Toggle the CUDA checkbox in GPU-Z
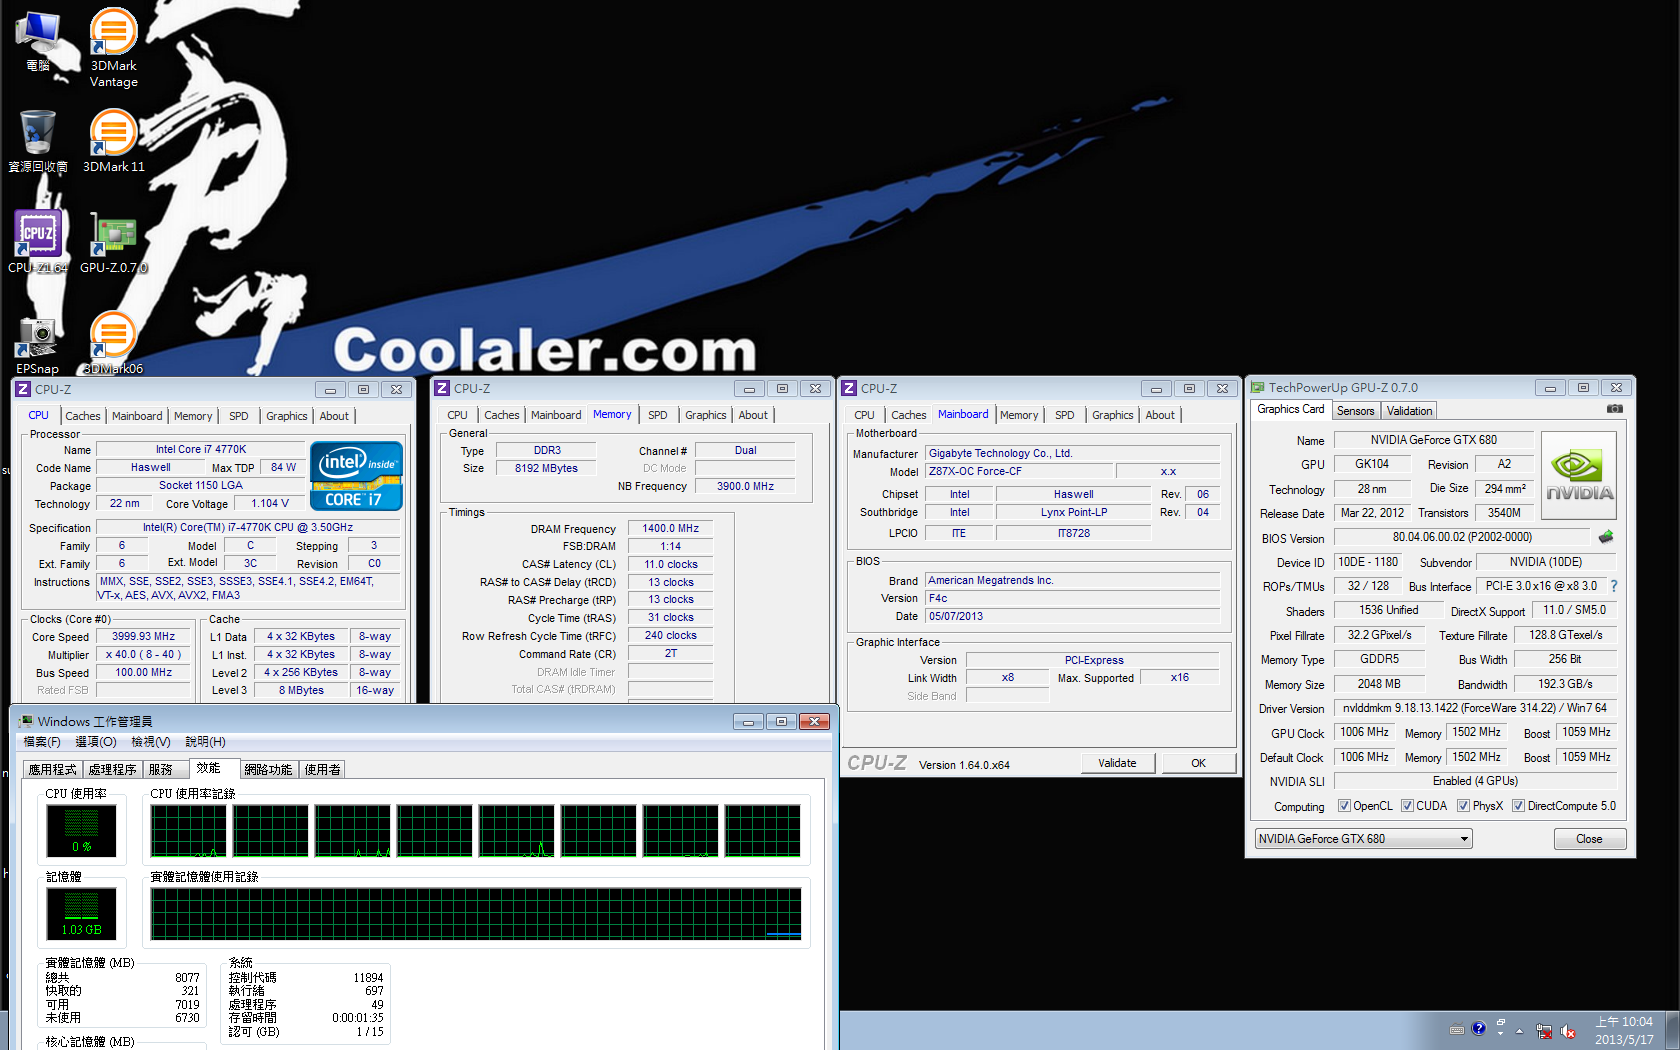 tap(1407, 806)
